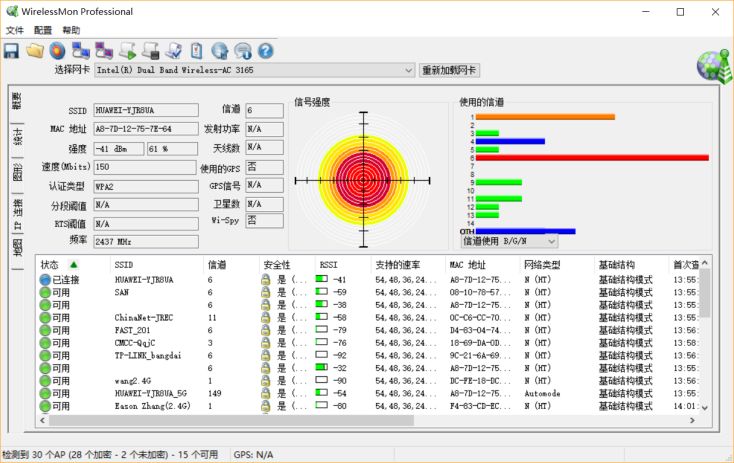Click the lock icon in HUAWEI-YJRSUA_5G row
This screenshot has width=734, height=463.
point(265,393)
